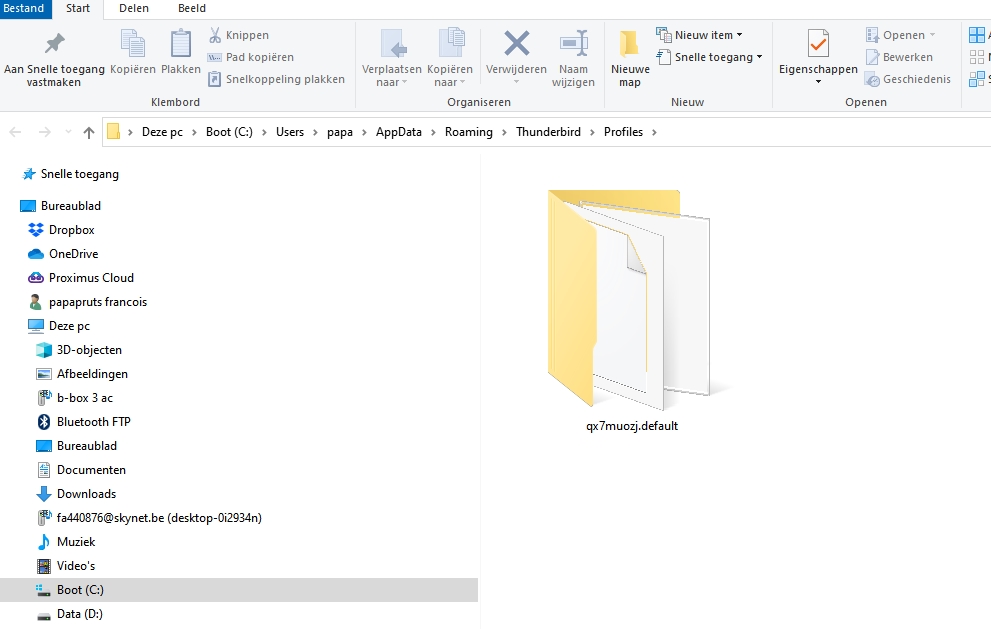The height and width of the screenshot is (629, 991).
Task: Open Dropbox in the navigation pane
Action: 71,230
